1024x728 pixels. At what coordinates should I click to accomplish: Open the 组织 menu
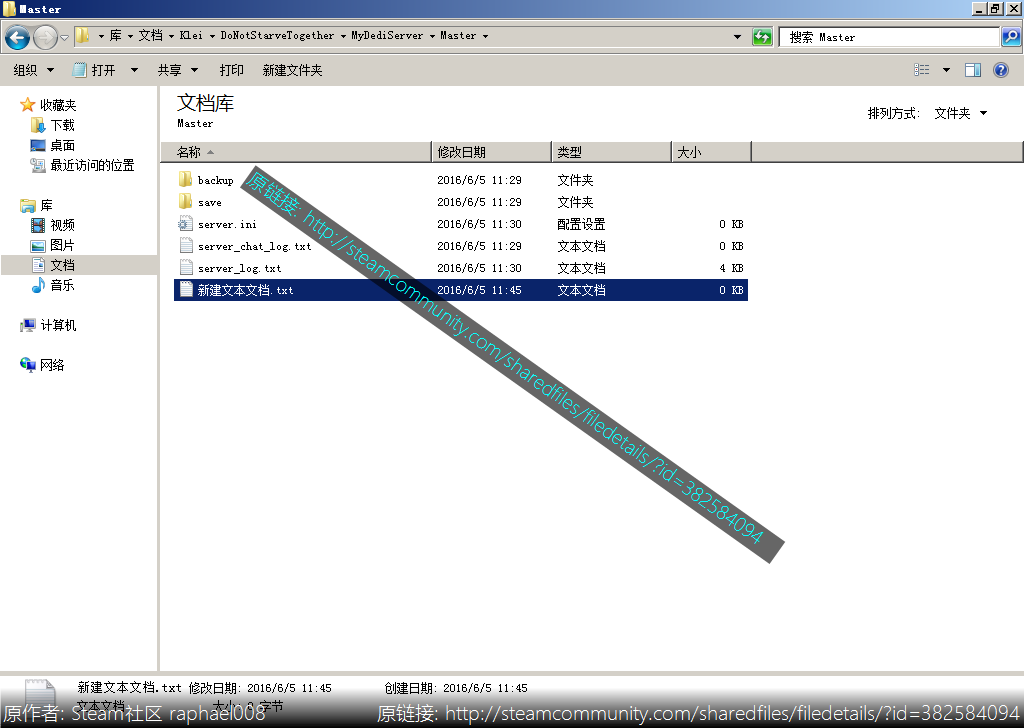pos(33,70)
